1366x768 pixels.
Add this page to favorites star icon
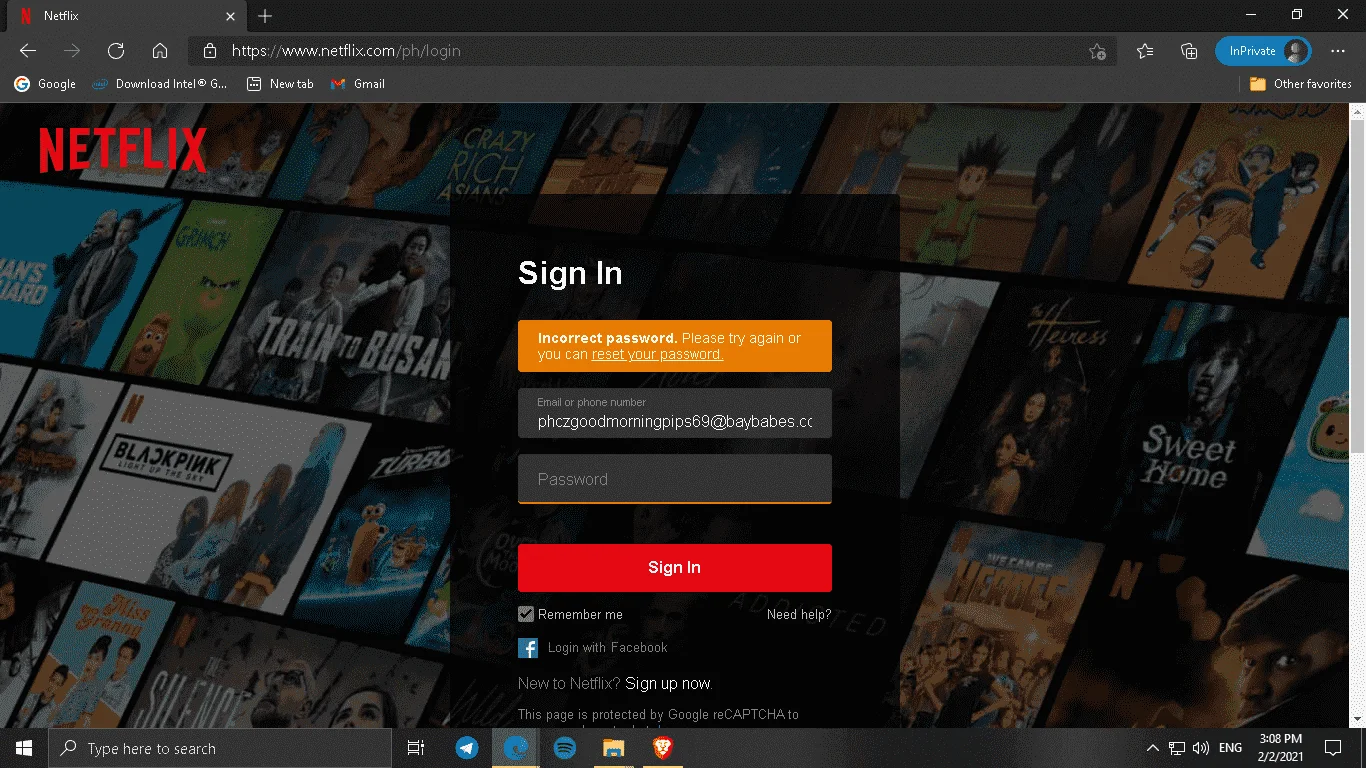tap(1097, 51)
